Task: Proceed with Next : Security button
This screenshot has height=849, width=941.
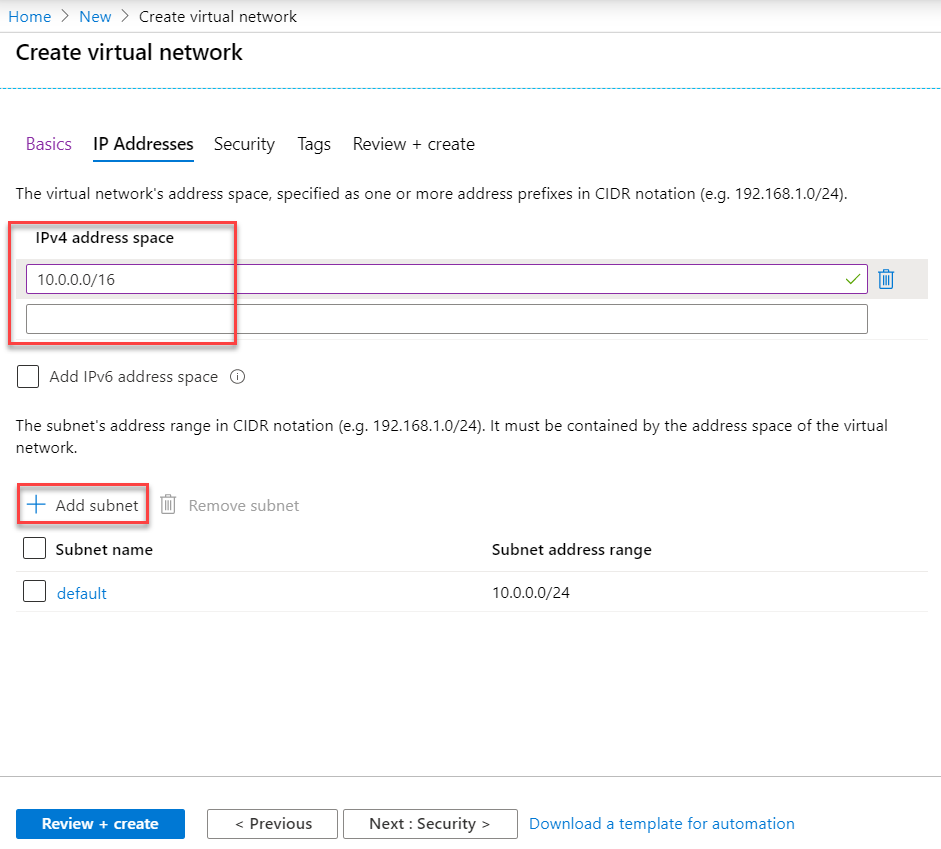Action: 430,824
